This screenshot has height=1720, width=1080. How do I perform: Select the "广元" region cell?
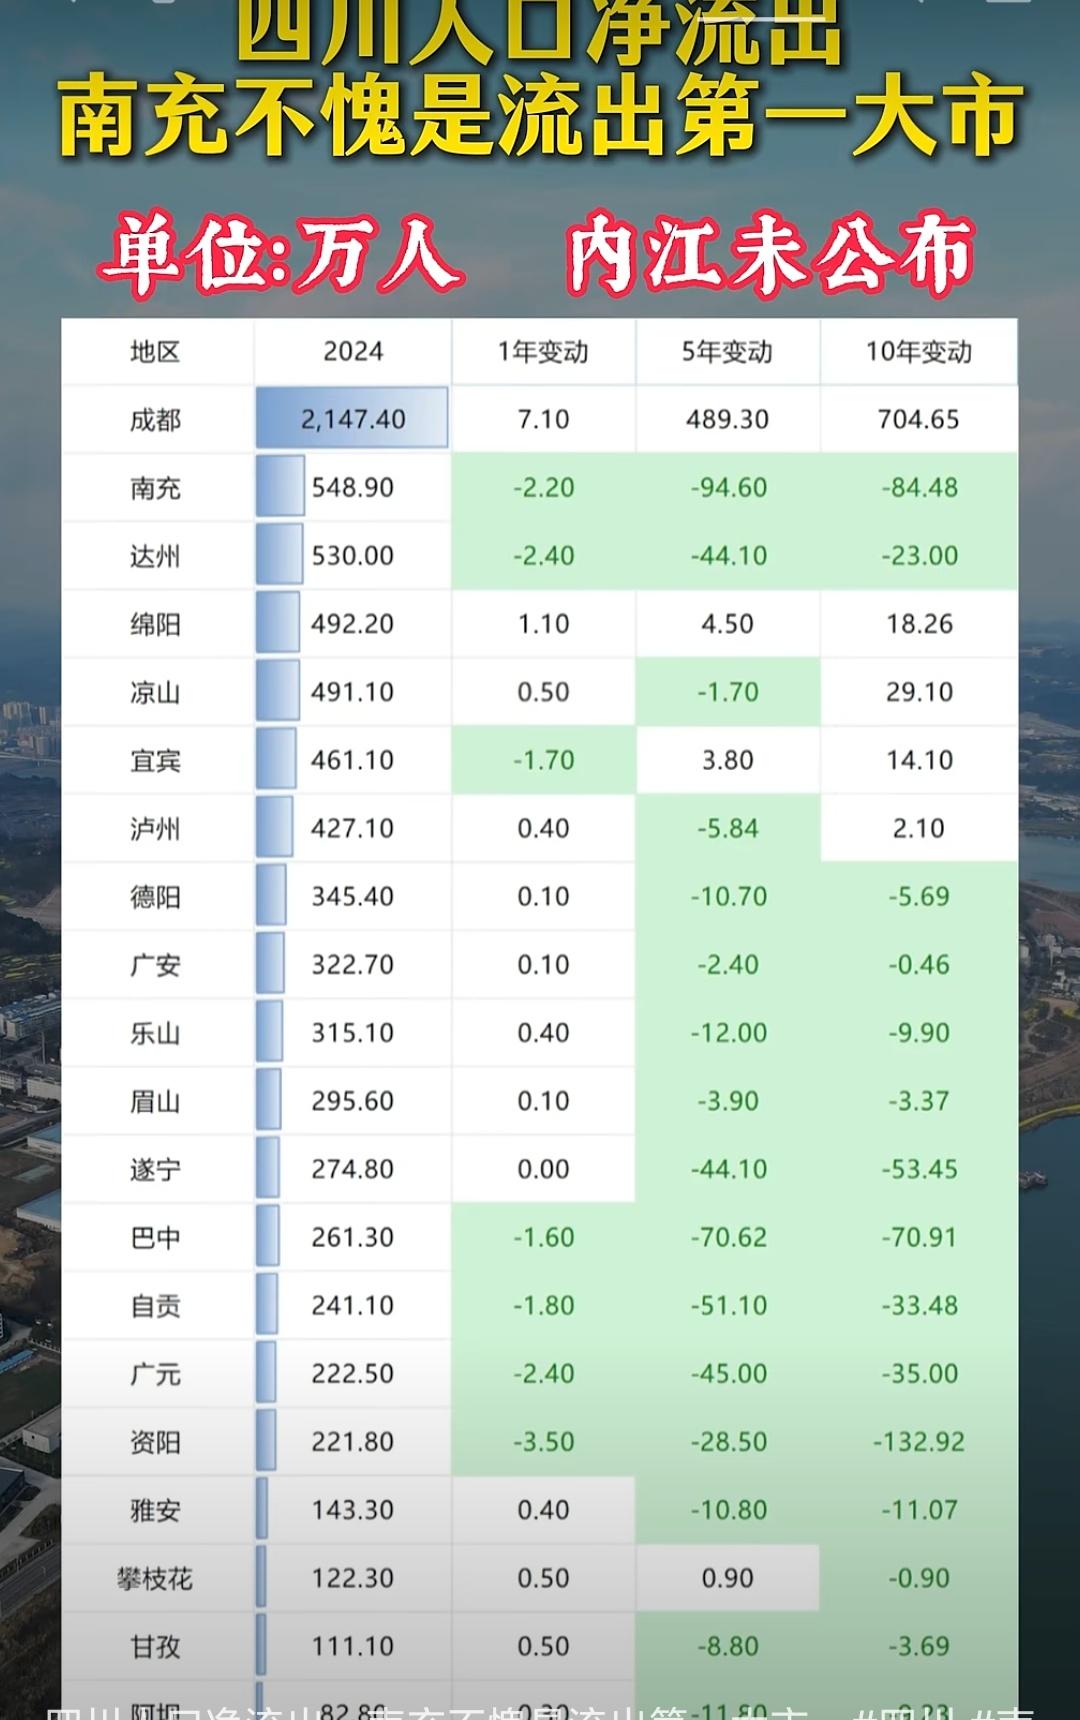click(155, 1372)
